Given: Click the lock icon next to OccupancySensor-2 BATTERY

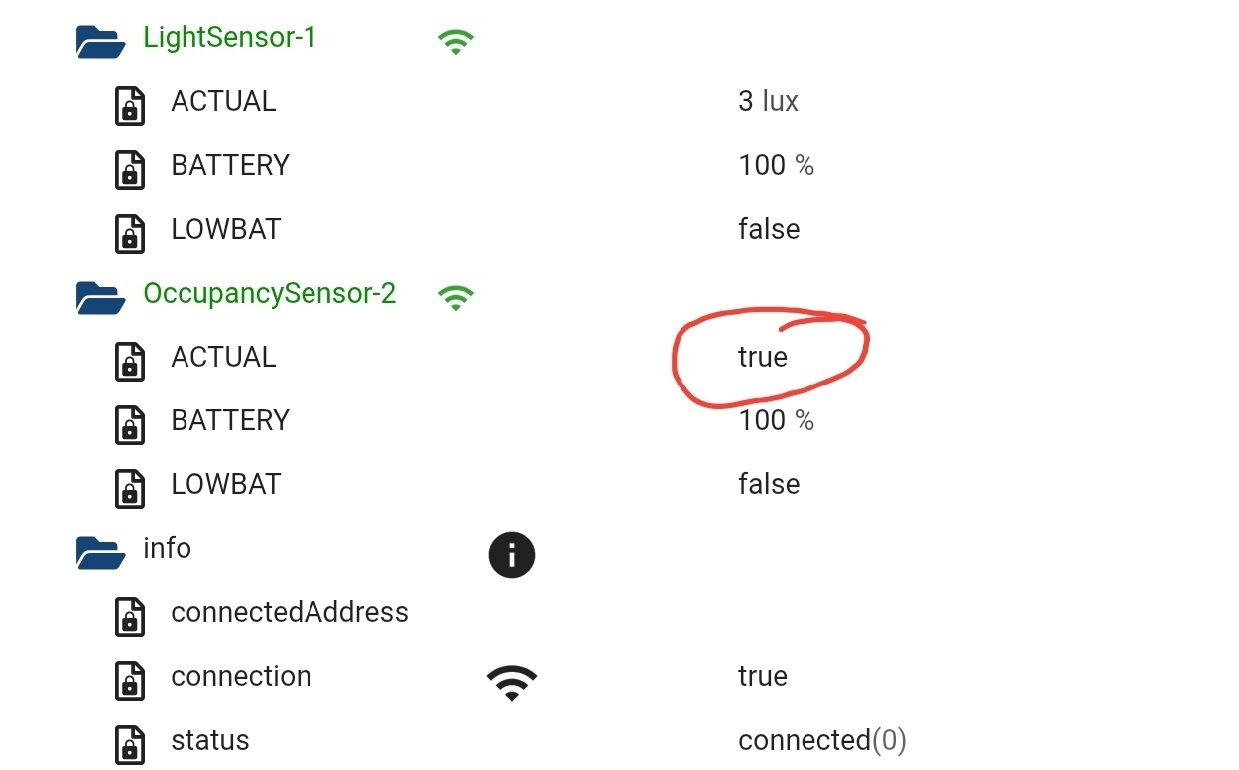Looking at the screenshot, I should (129, 425).
